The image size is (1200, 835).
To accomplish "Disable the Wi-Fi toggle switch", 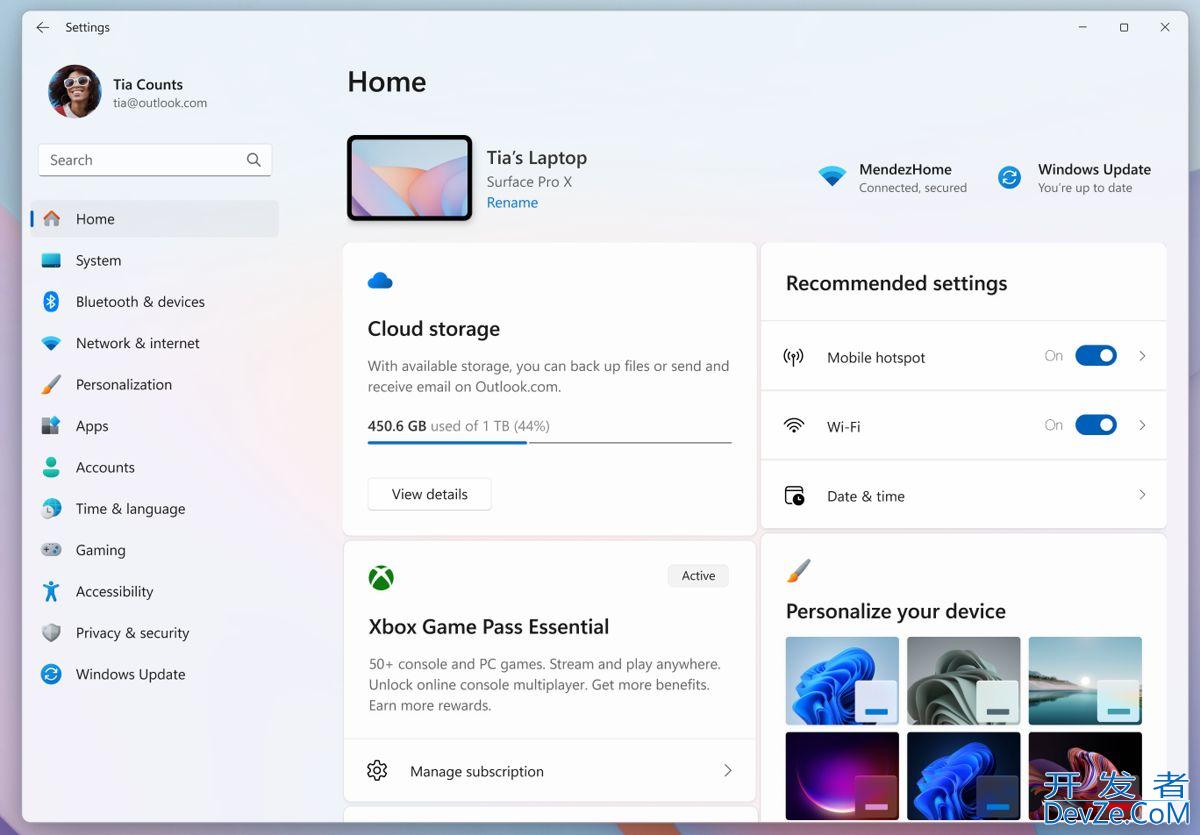I will (x=1095, y=425).
